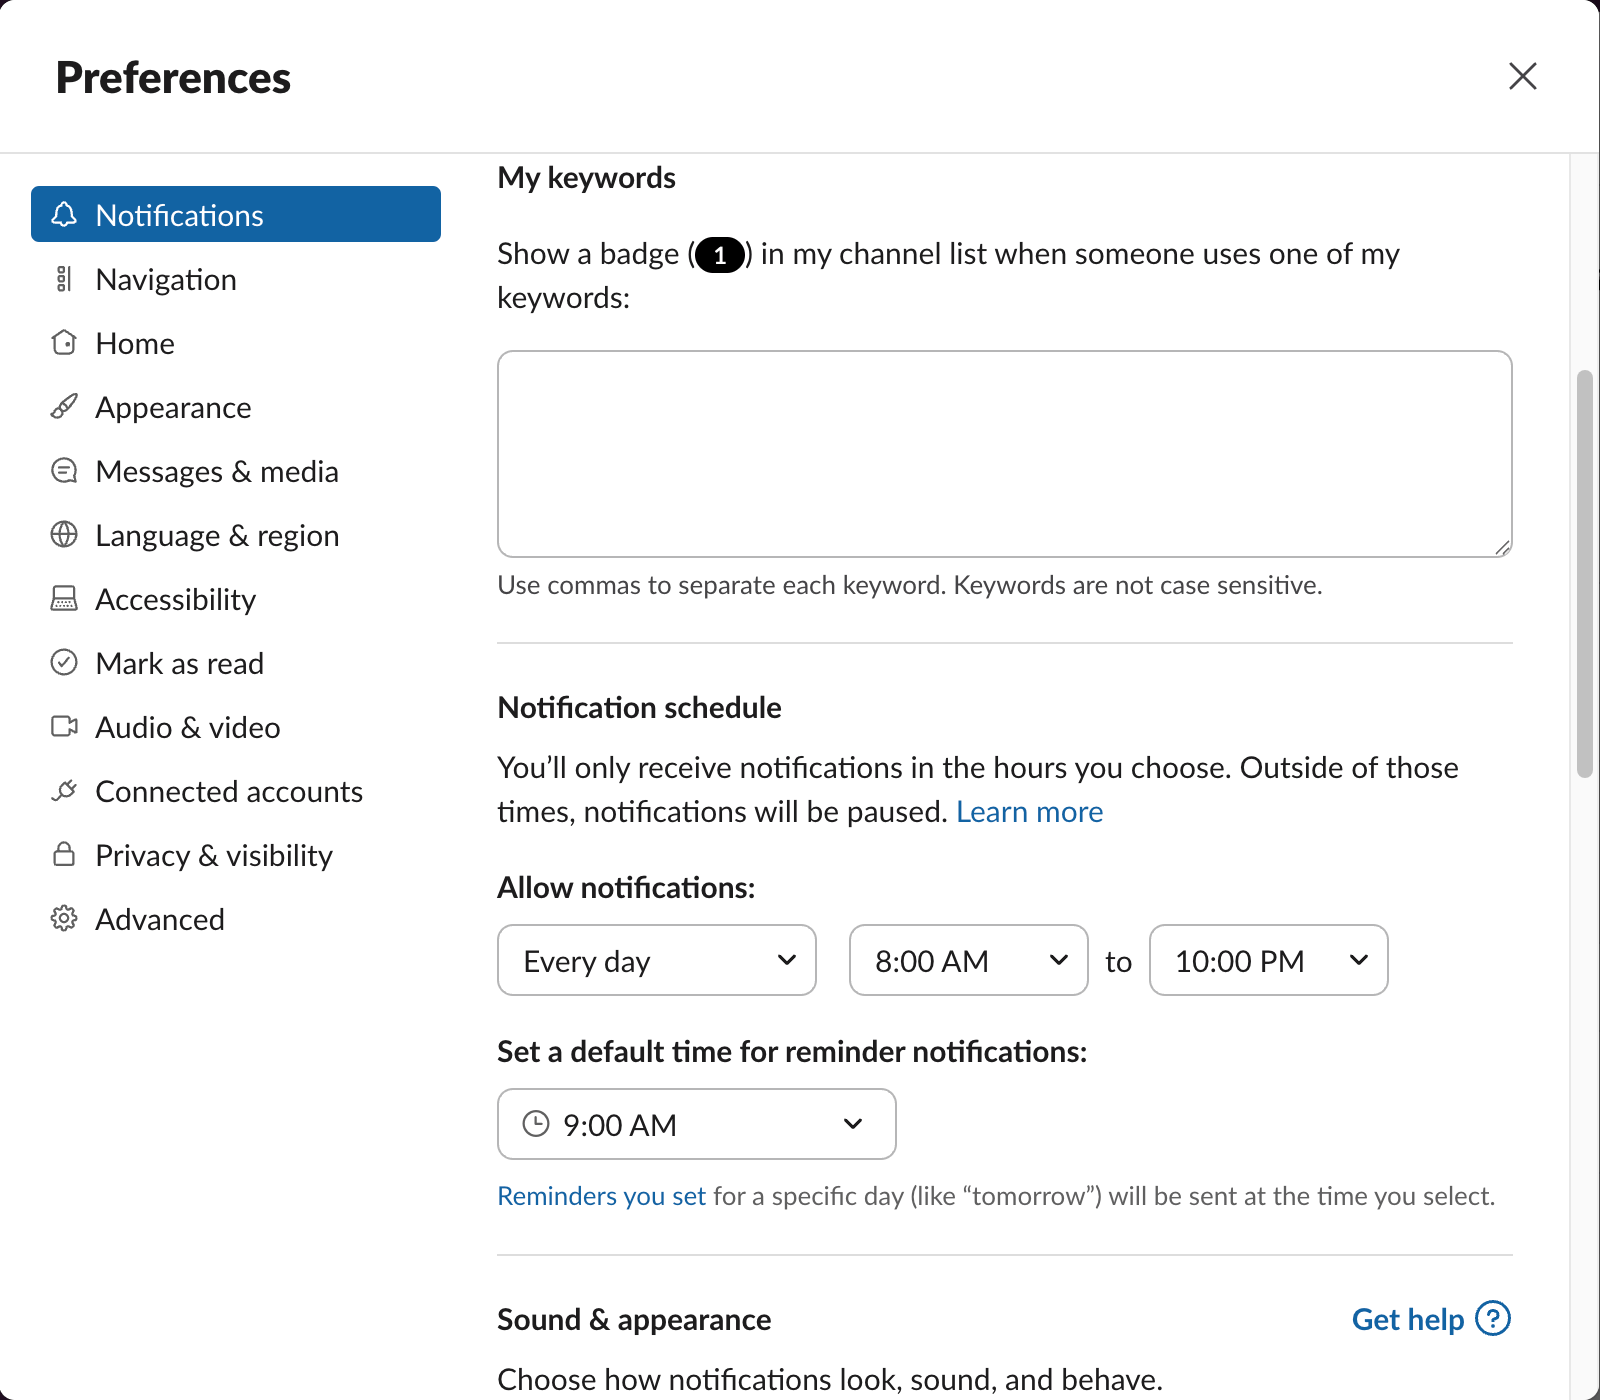
Task: Go to Connected accounts settings
Action: coord(236,791)
